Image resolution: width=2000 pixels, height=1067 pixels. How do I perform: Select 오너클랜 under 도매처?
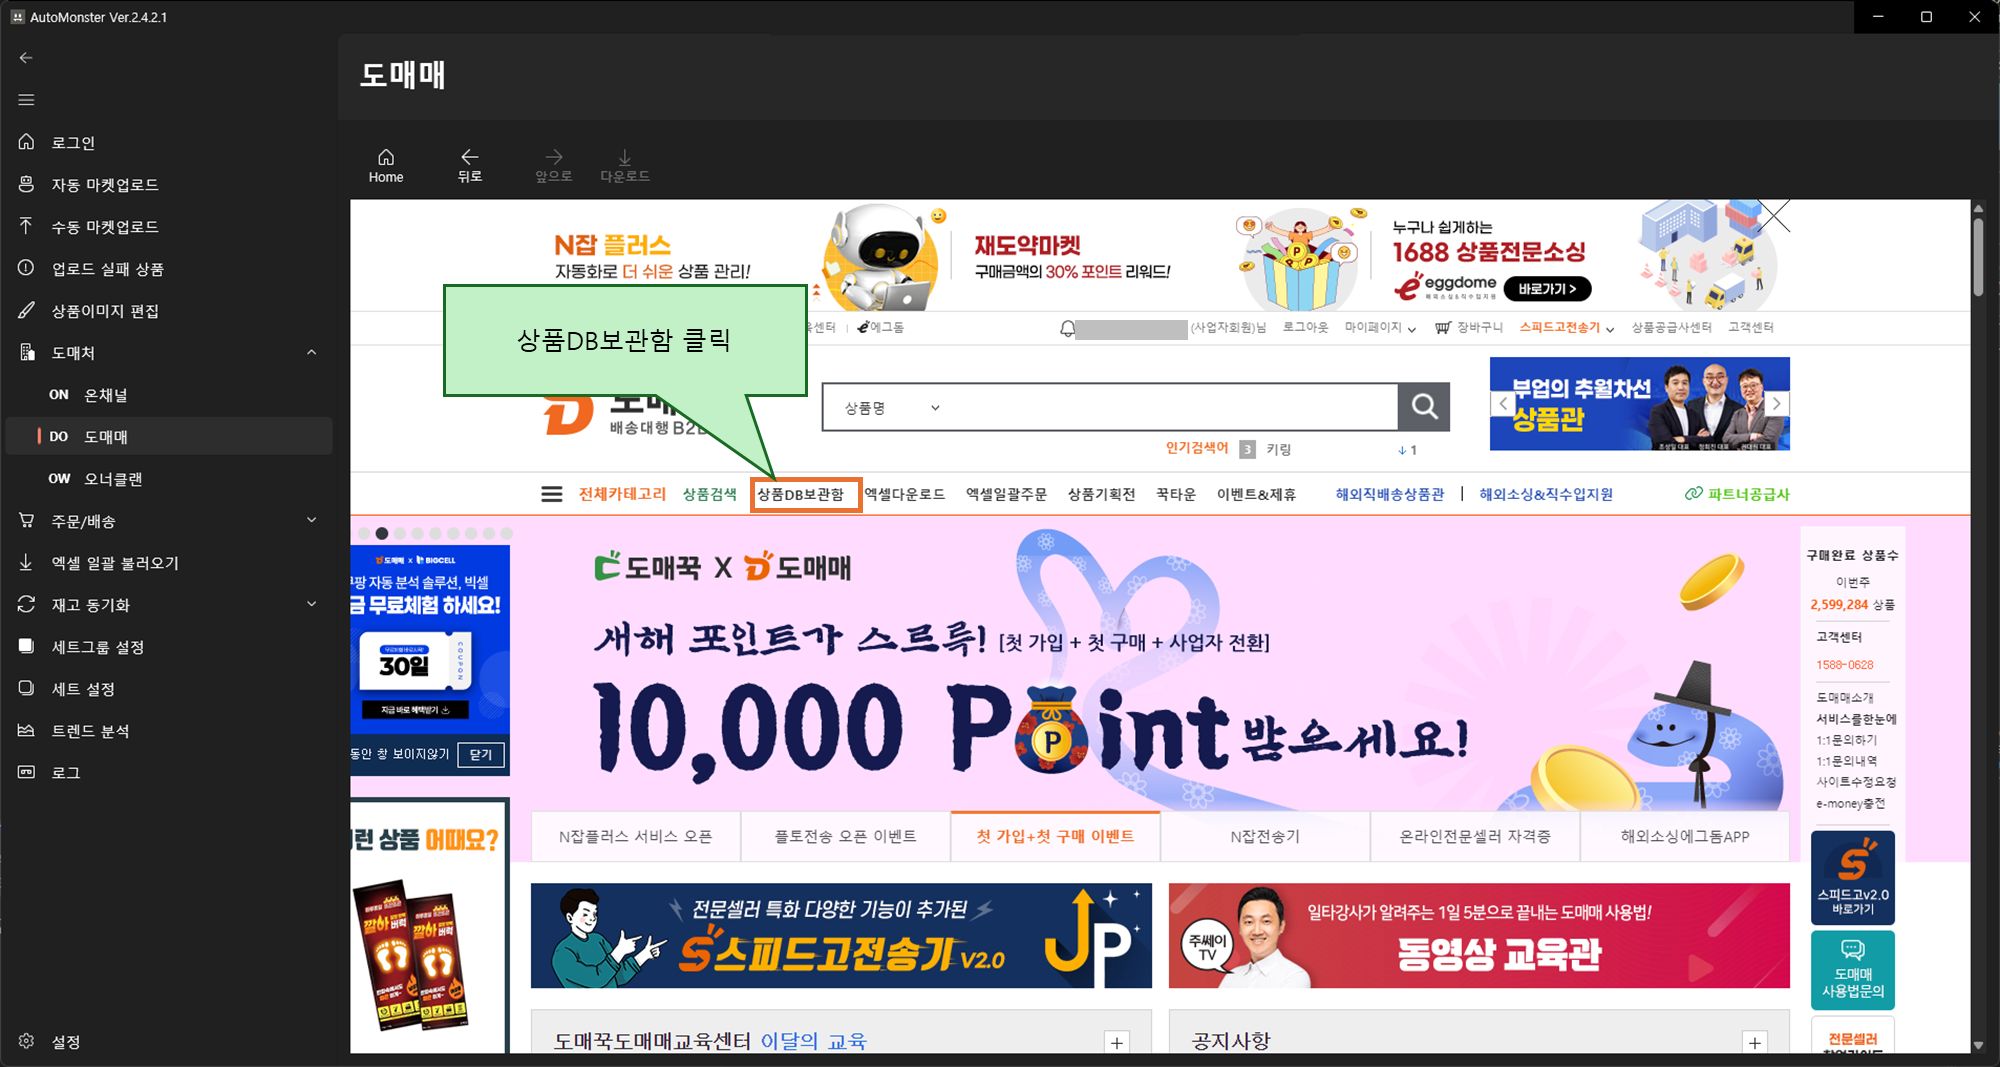pyautogui.click(x=168, y=479)
